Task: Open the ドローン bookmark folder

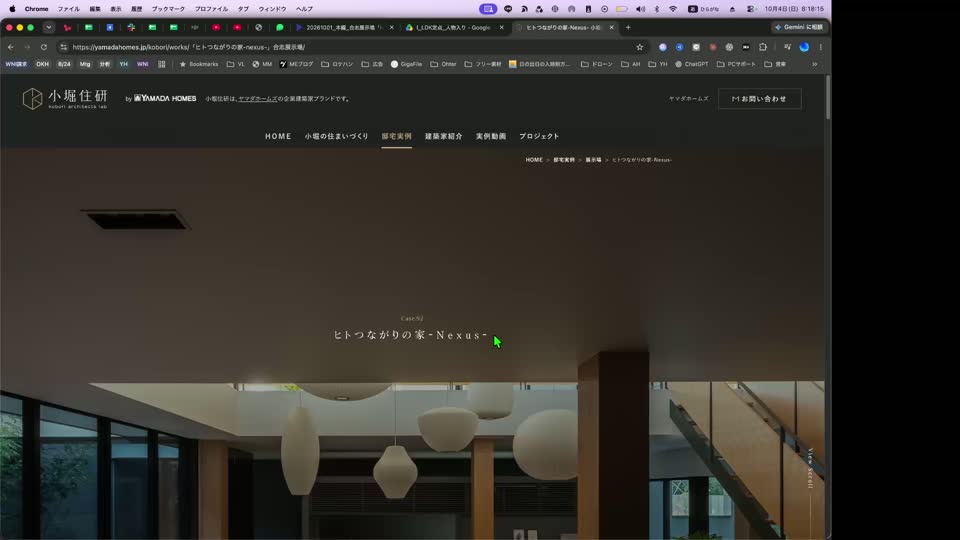Action: (596, 64)
